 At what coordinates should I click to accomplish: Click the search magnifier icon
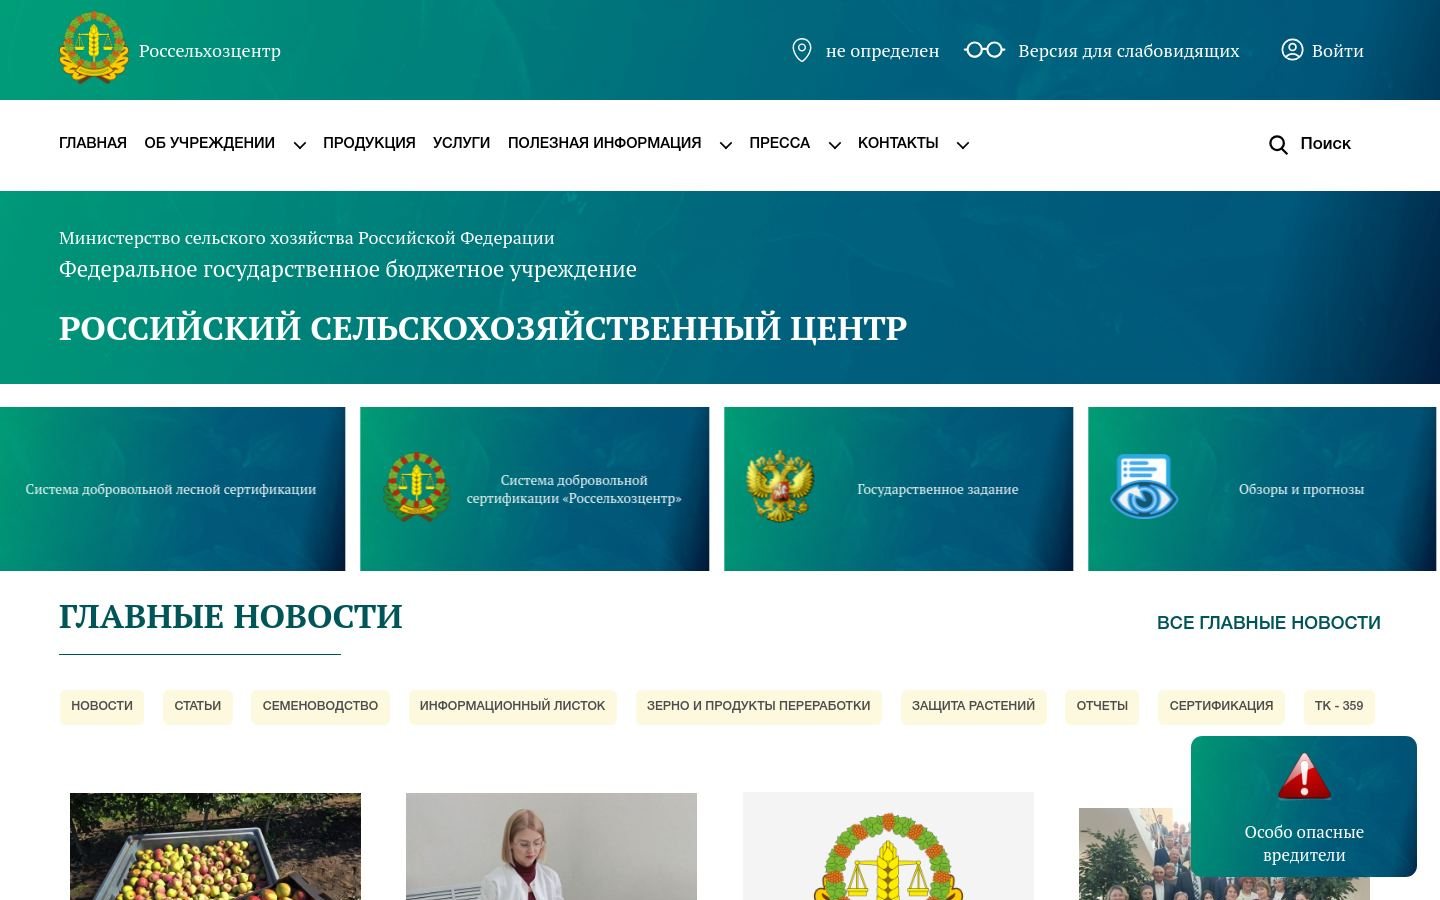(1278, 145)
